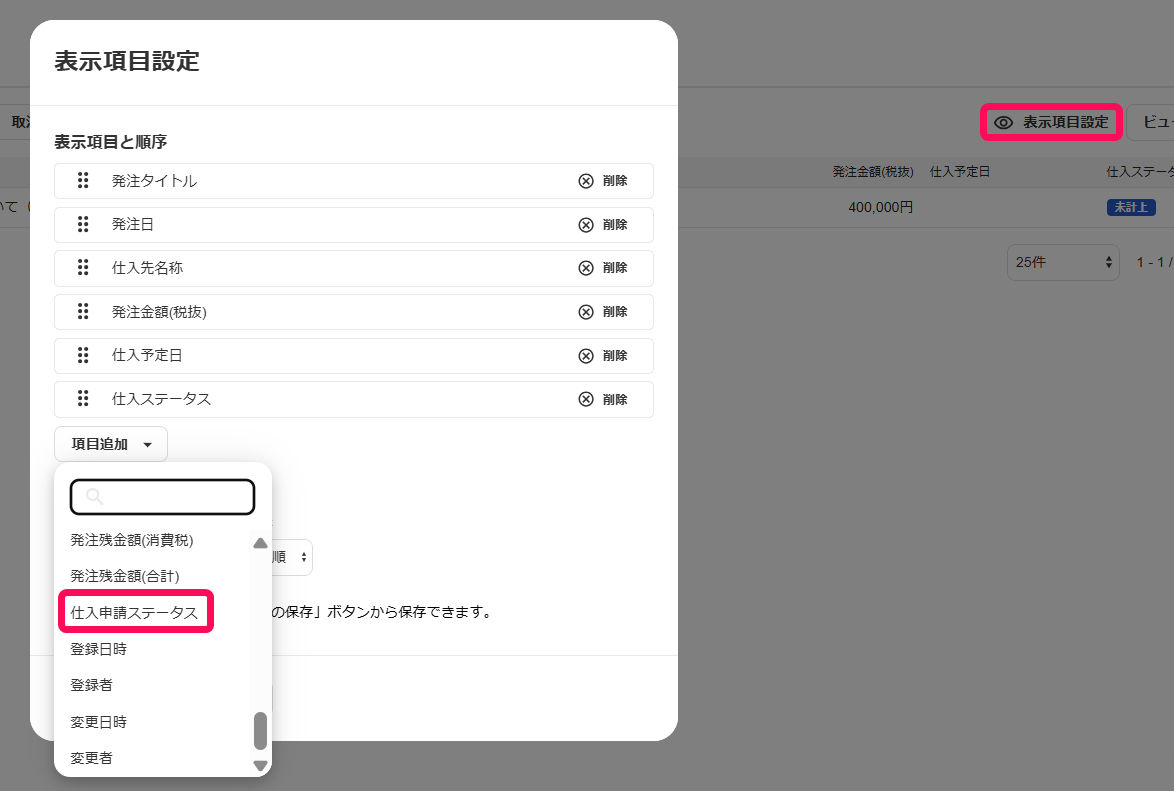The width and height of the screenshot is (1174, 791).
Task: Click the dropdown list scroll-down arrow
Action: [x=261, y=766]
